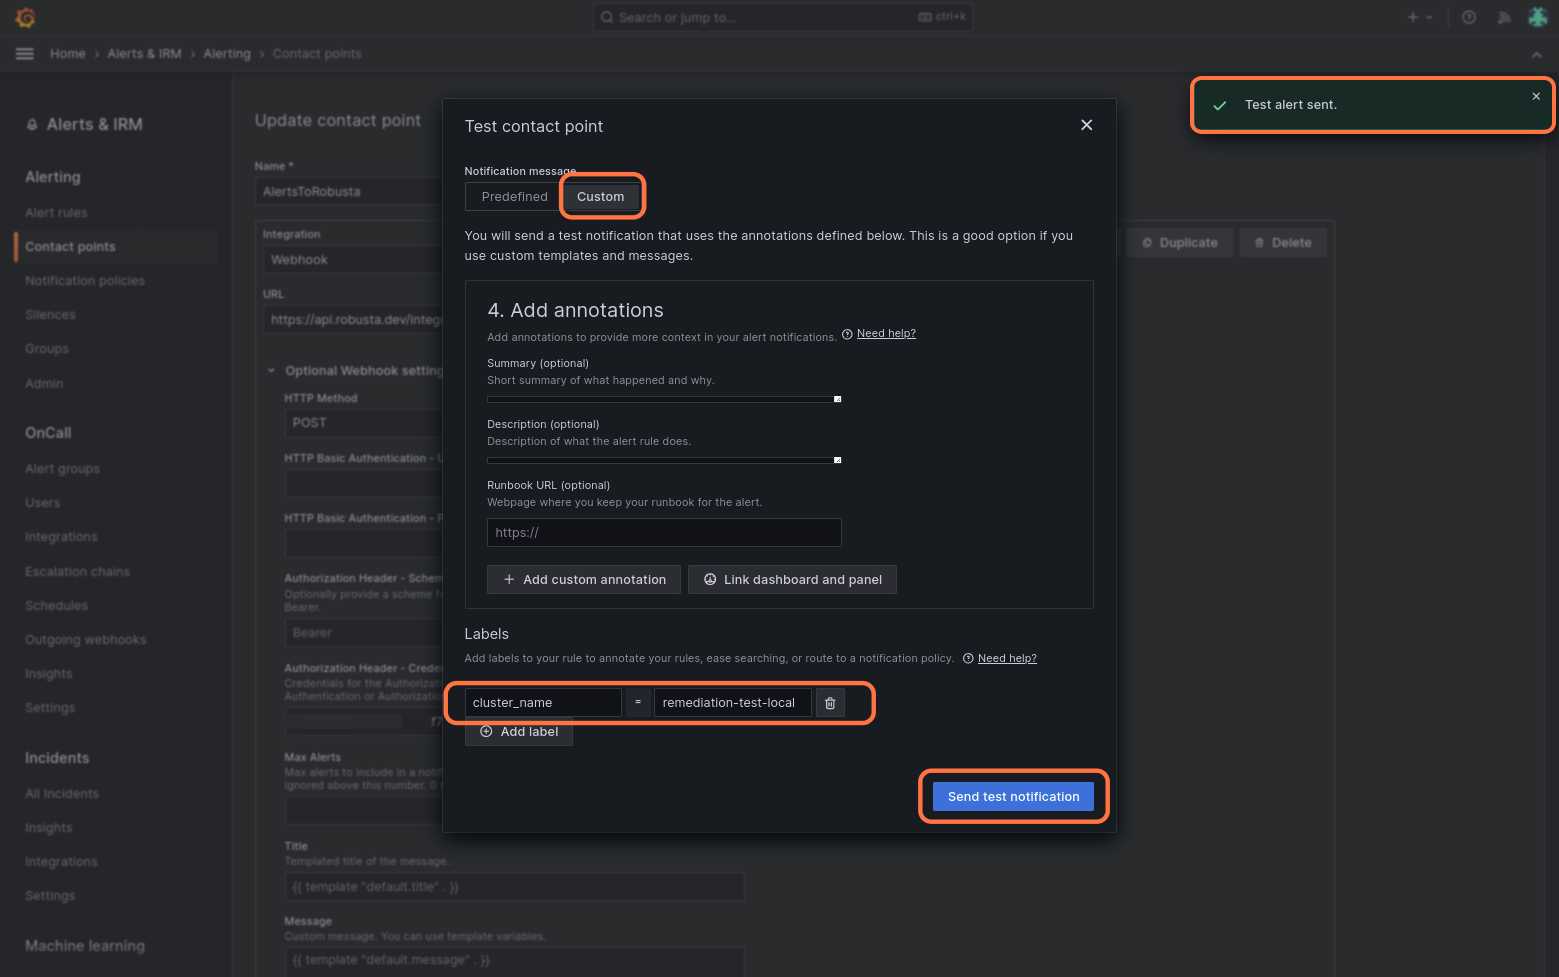Click Add custom annotation button
Screen dimensions: 1559x977
pos(584,580)
